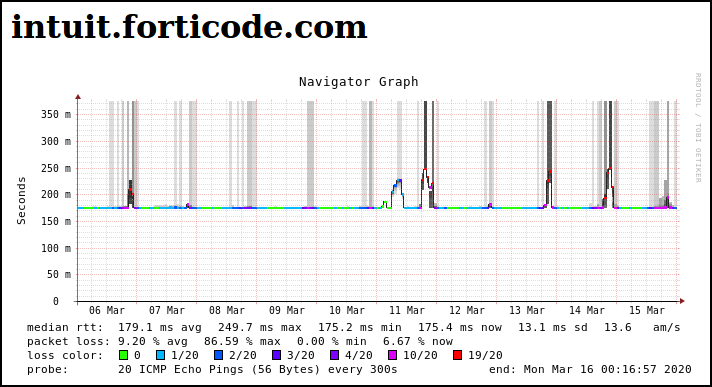Click the 13.1 ms sd value
The image size is (712, 387).
tap(553, 327)
